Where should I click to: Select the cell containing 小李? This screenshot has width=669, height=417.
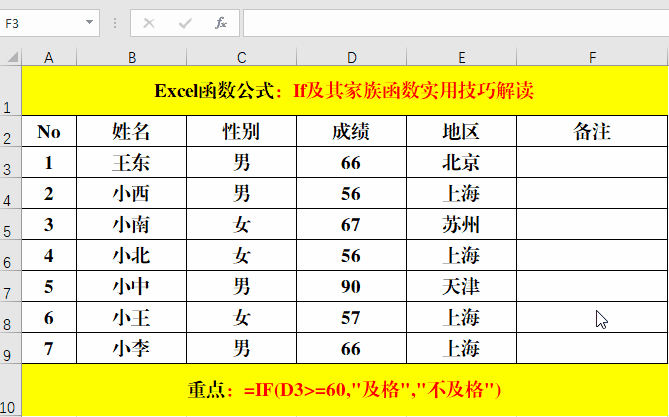pyautogui.click(x=131, y=348)
